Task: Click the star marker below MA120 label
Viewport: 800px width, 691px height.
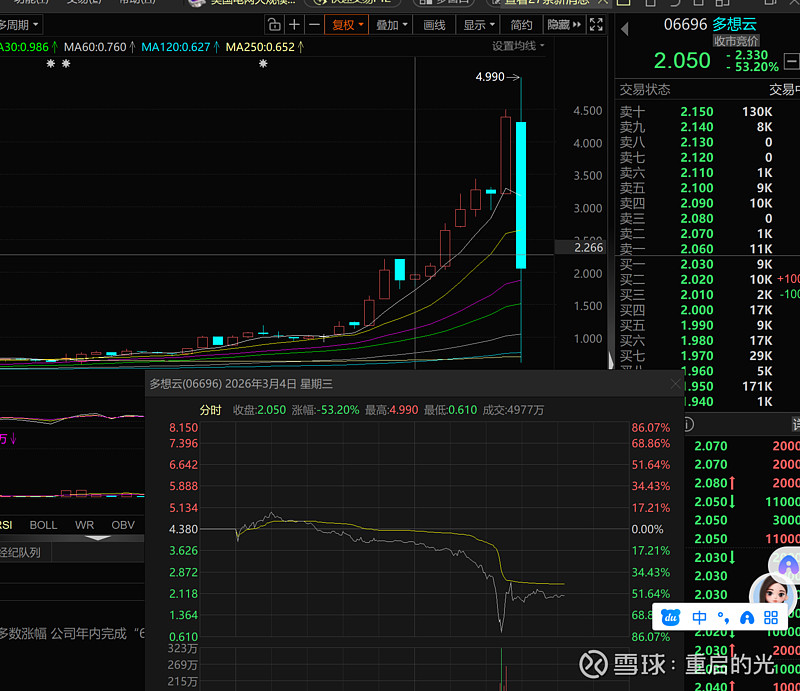Action: pyautogui.click(x=263, y=64)
